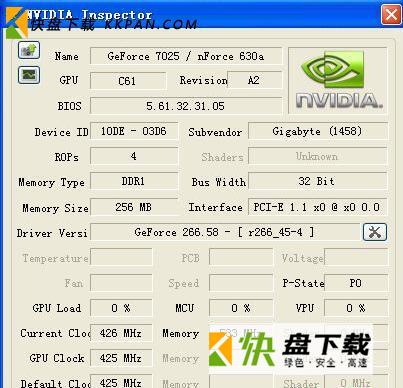Screen dimensions: 403x388
Task: Click the empty Speed field
Action: 241,283
